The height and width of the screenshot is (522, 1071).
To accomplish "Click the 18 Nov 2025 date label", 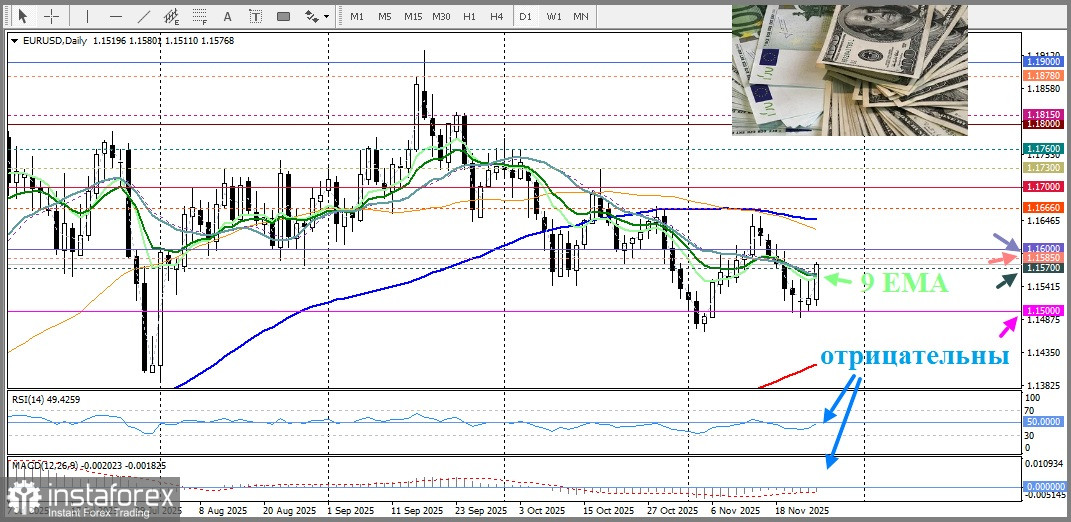I will pyautogui.click(x=803, y=510).
